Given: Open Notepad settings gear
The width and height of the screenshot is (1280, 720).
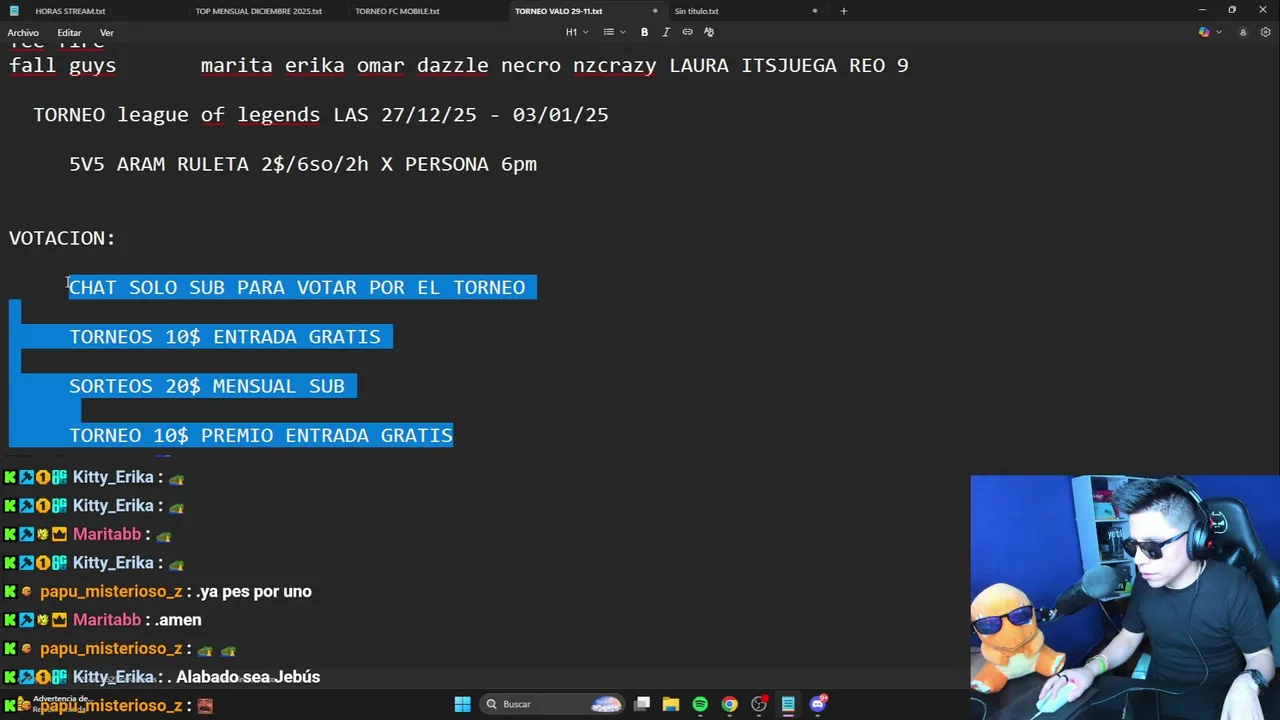Looking at the screenshot, I should pos(1265,32).
